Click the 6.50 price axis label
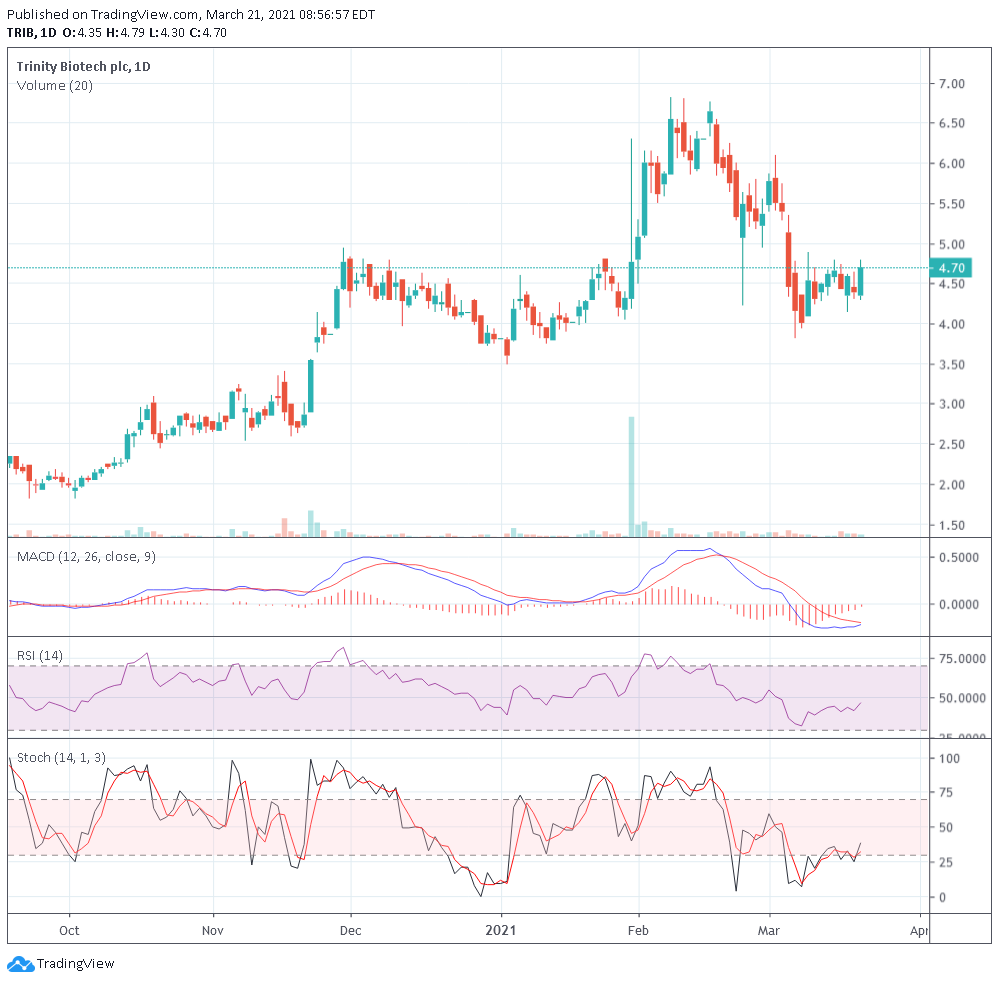The width and height of the screenshot is (999, 984). pyautogui.click(x=951, y=123)
